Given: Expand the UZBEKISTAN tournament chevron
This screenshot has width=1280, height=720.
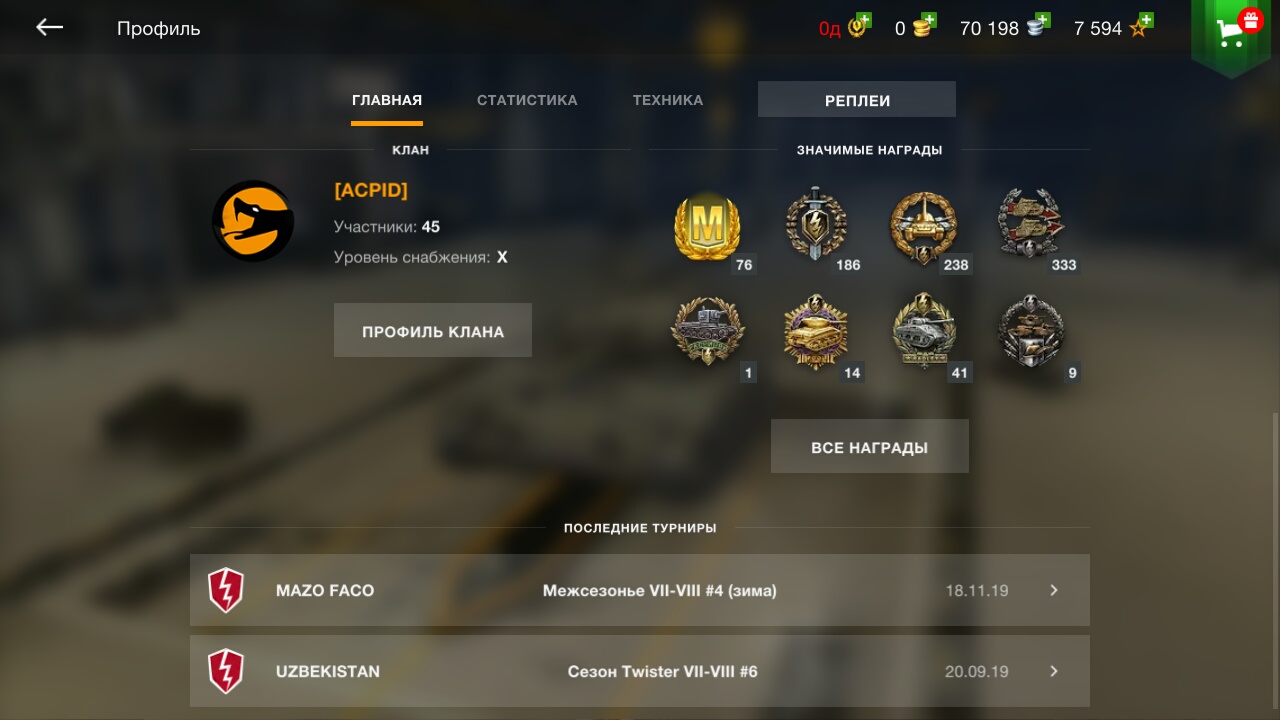Looking at the screenshot, I should [1054, 671].
